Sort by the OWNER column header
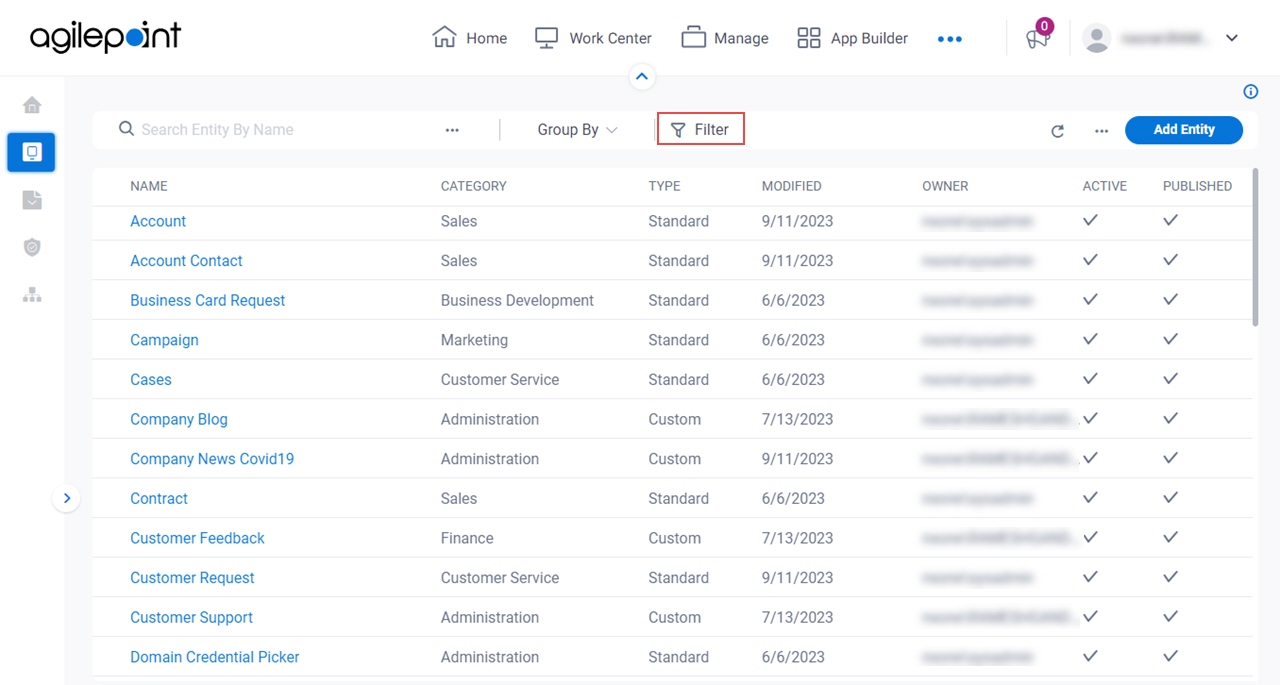The height and width of the screenshot is (685, 1280). pos(945,186)
